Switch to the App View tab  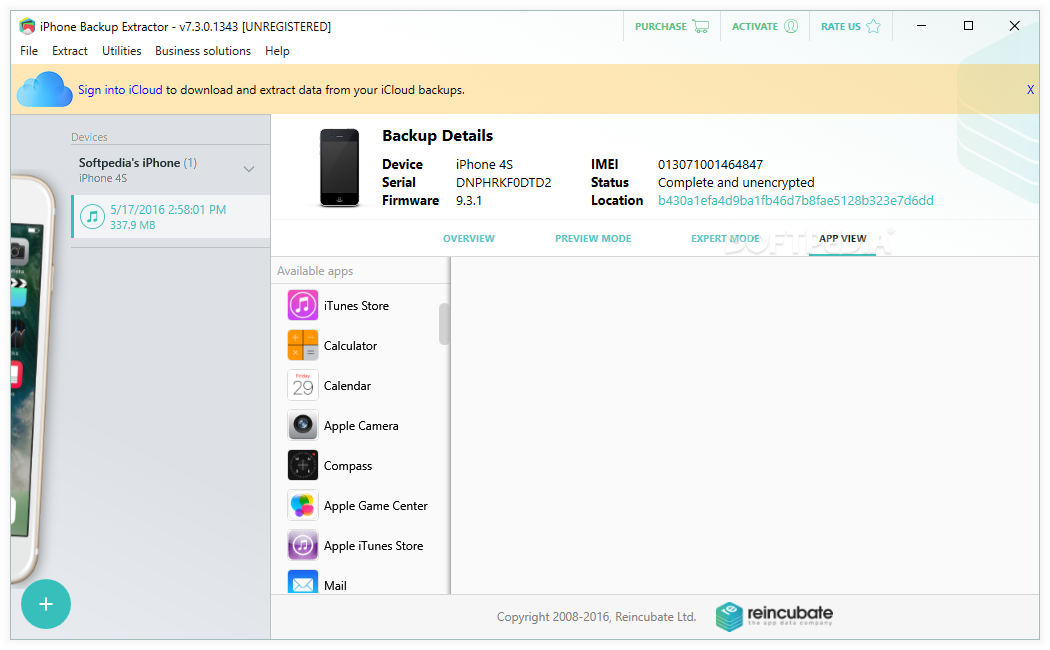pos(842,238)
